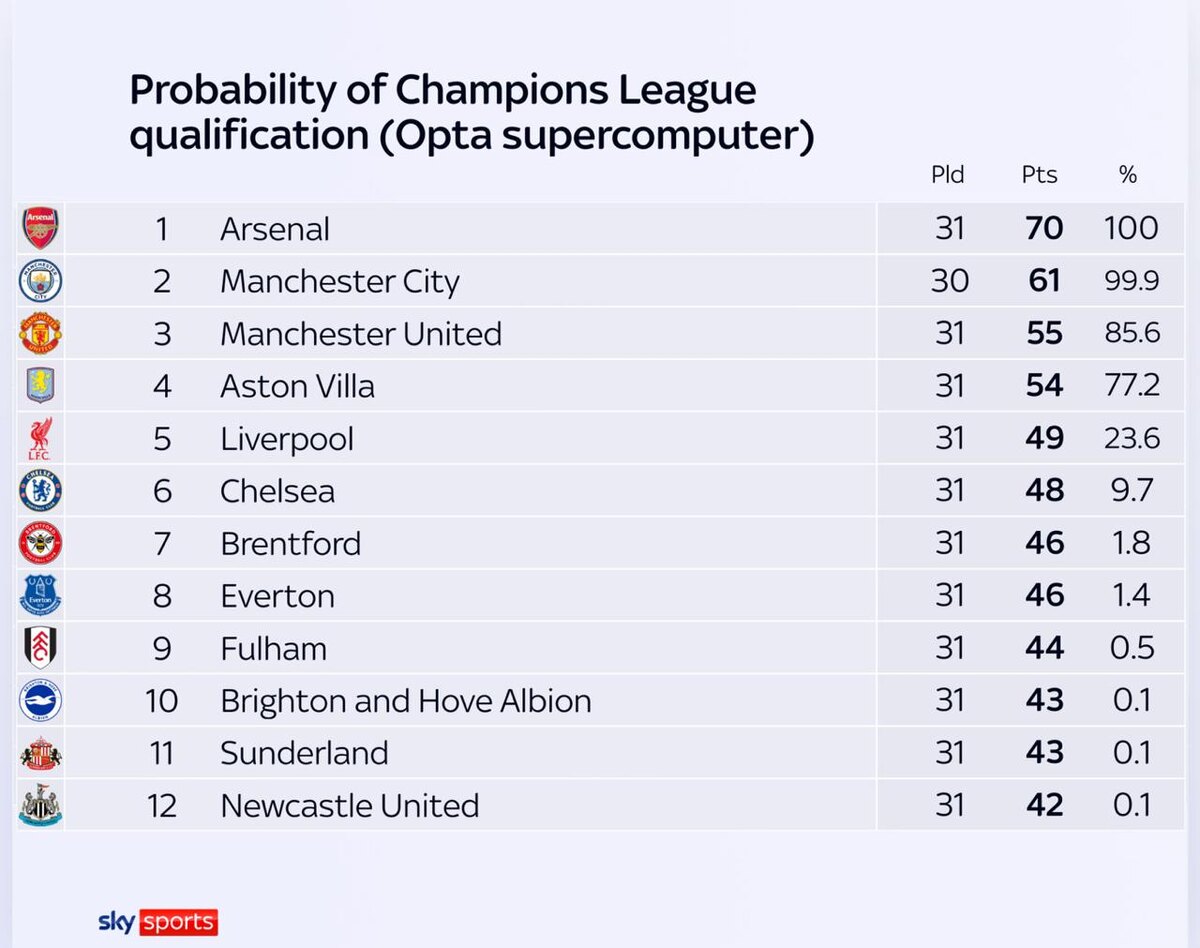Click Arsenal's 70 points value
This screenshot has width=1200, height=948.
click(x=1044, y=229)
